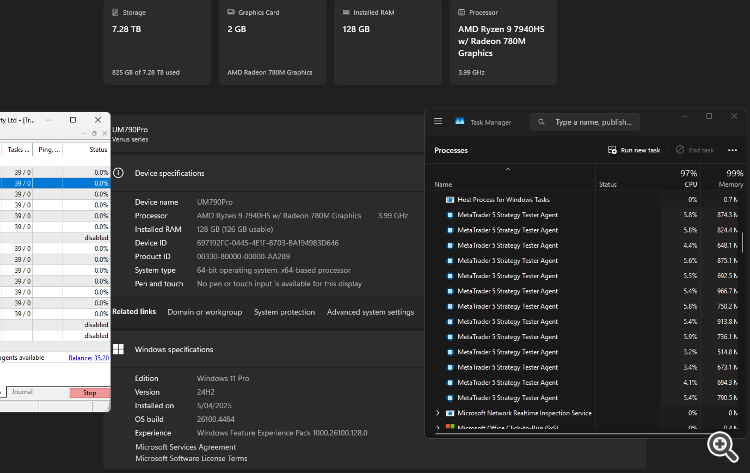Click the Microsoft Network Realtime Inspection Service icon
The height and width of the screenshot is (473, 750).
coord(450,413)
